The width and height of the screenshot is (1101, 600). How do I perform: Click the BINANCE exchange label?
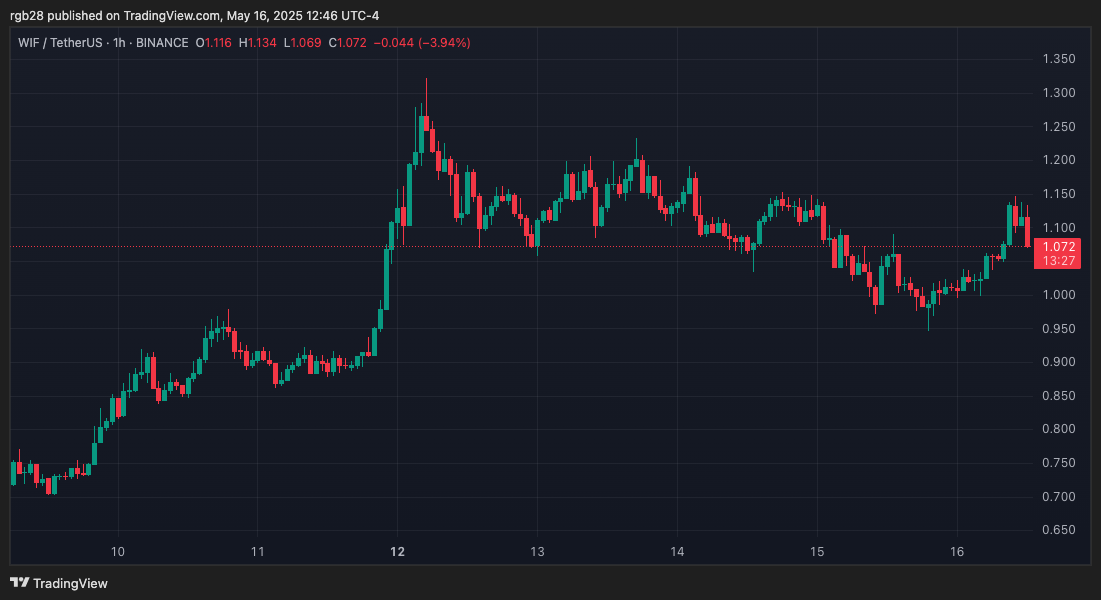[161, 43]
